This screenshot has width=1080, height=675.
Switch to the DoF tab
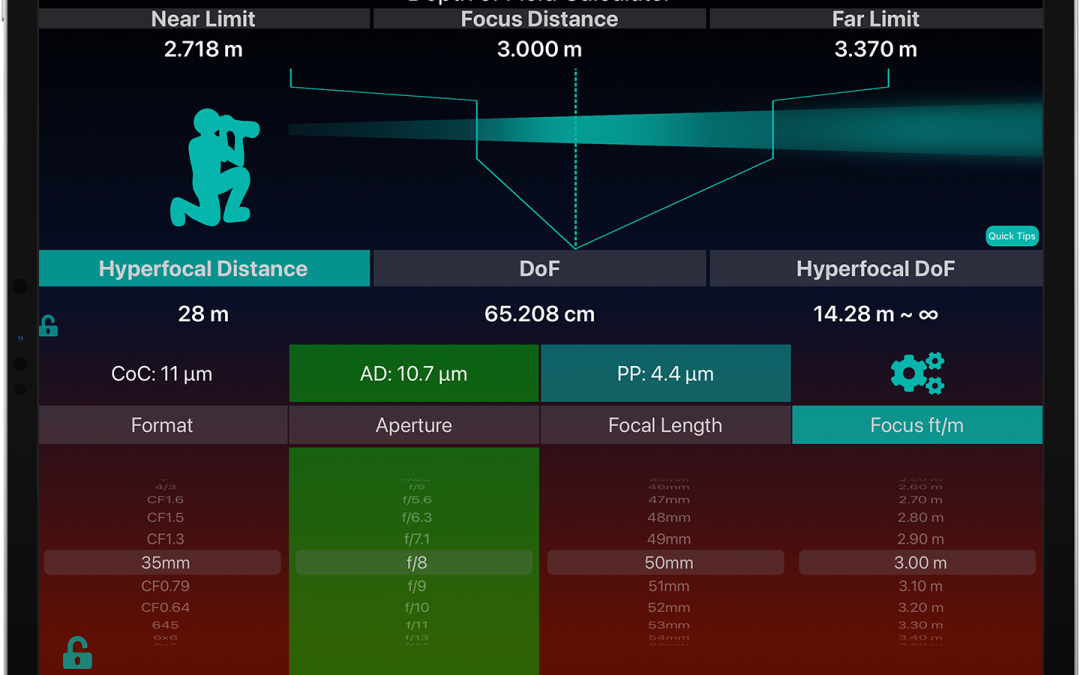[x=540, y=269]
